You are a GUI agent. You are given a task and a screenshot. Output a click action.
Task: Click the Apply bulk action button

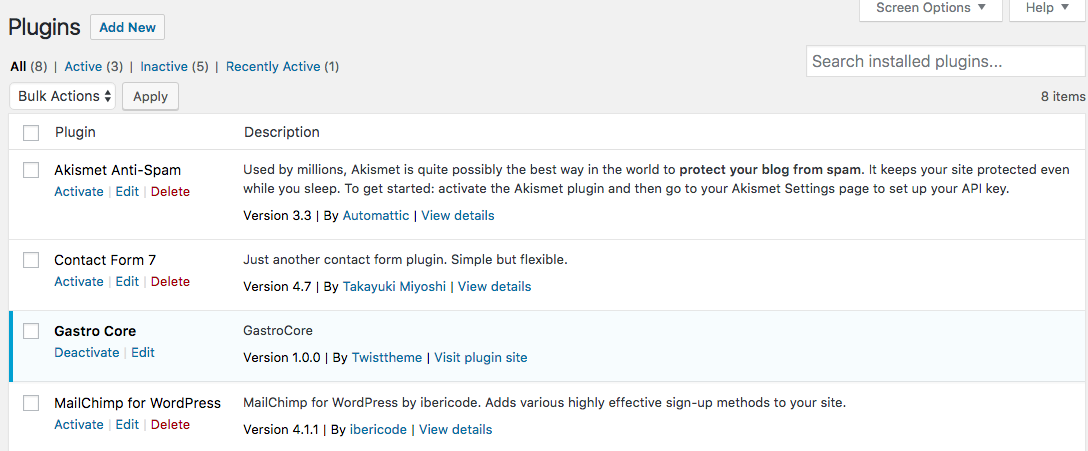click(151, 96)
